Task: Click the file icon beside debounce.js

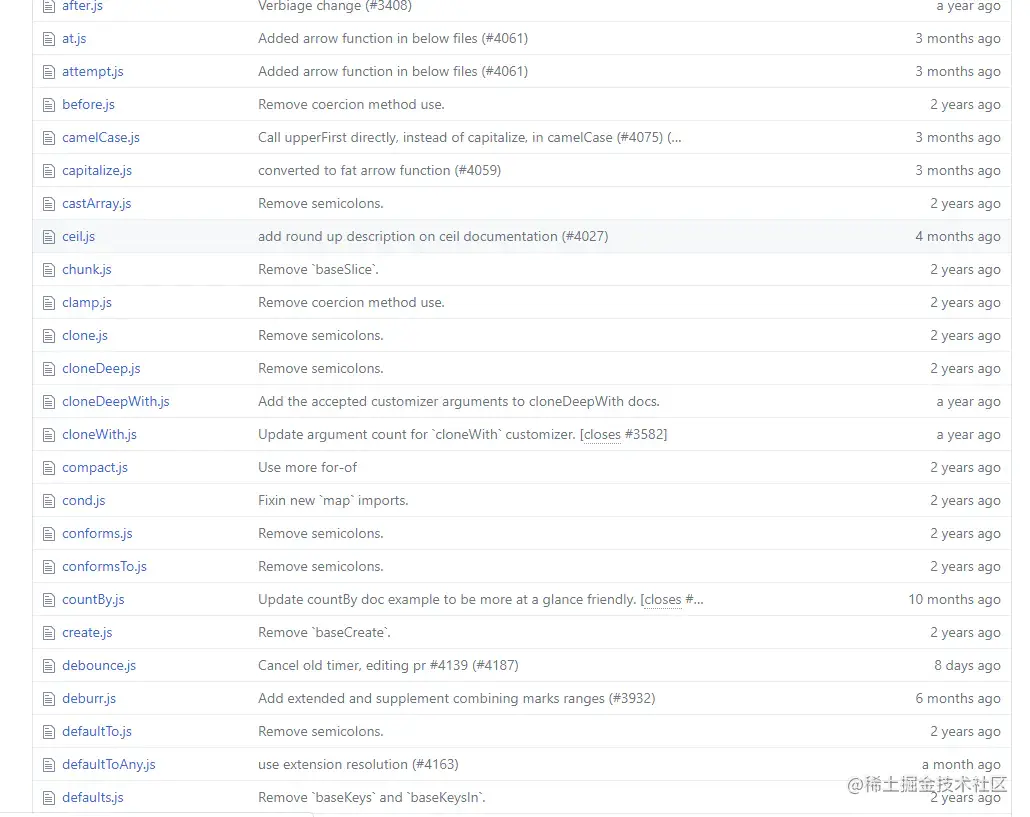Action: click(x=49, y=666)
